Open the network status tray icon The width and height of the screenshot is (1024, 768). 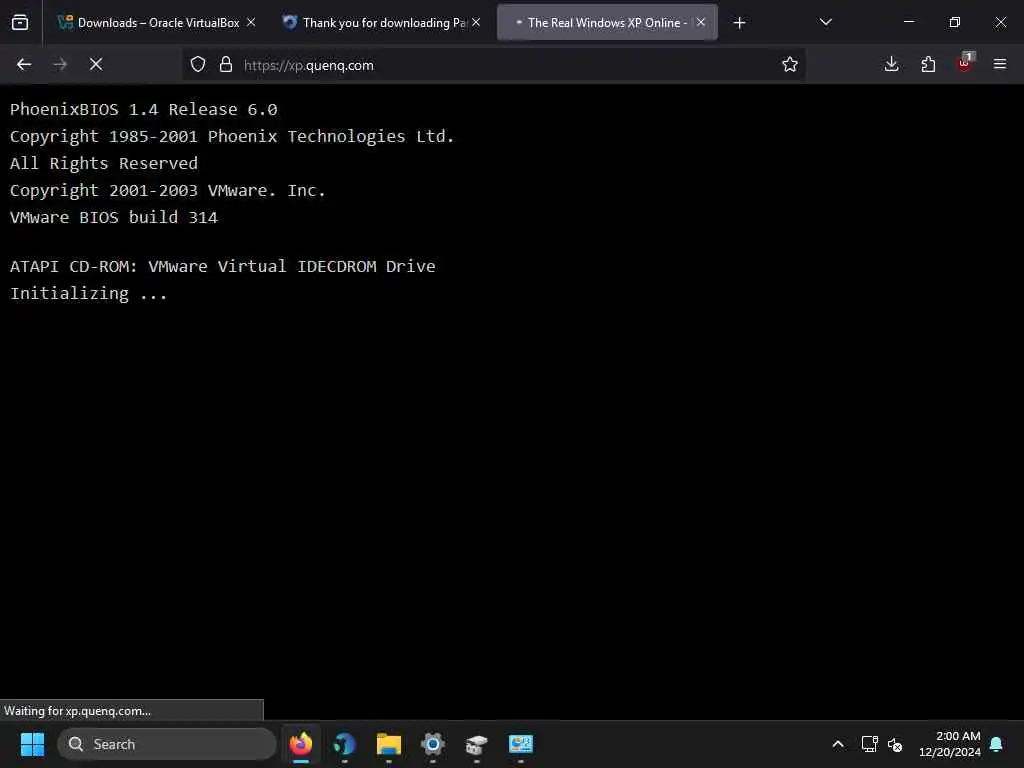pos(869,744)
